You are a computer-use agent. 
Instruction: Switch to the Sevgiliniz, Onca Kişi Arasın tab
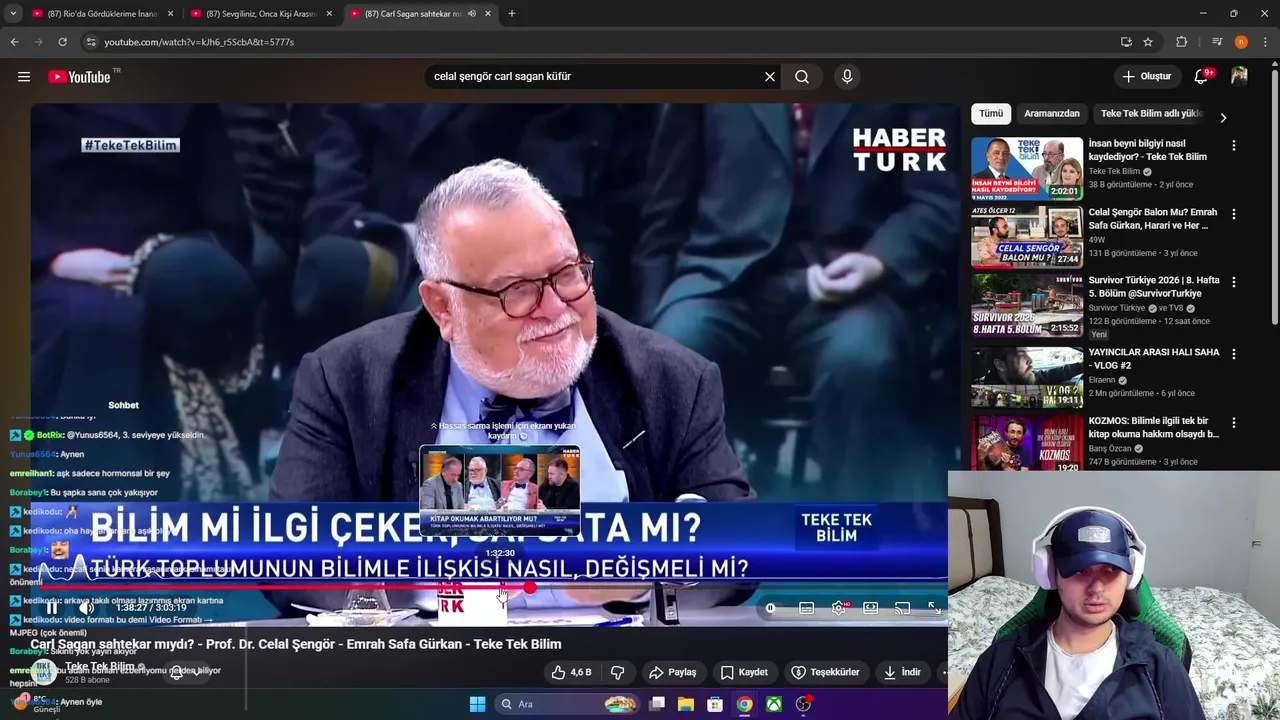260,14
